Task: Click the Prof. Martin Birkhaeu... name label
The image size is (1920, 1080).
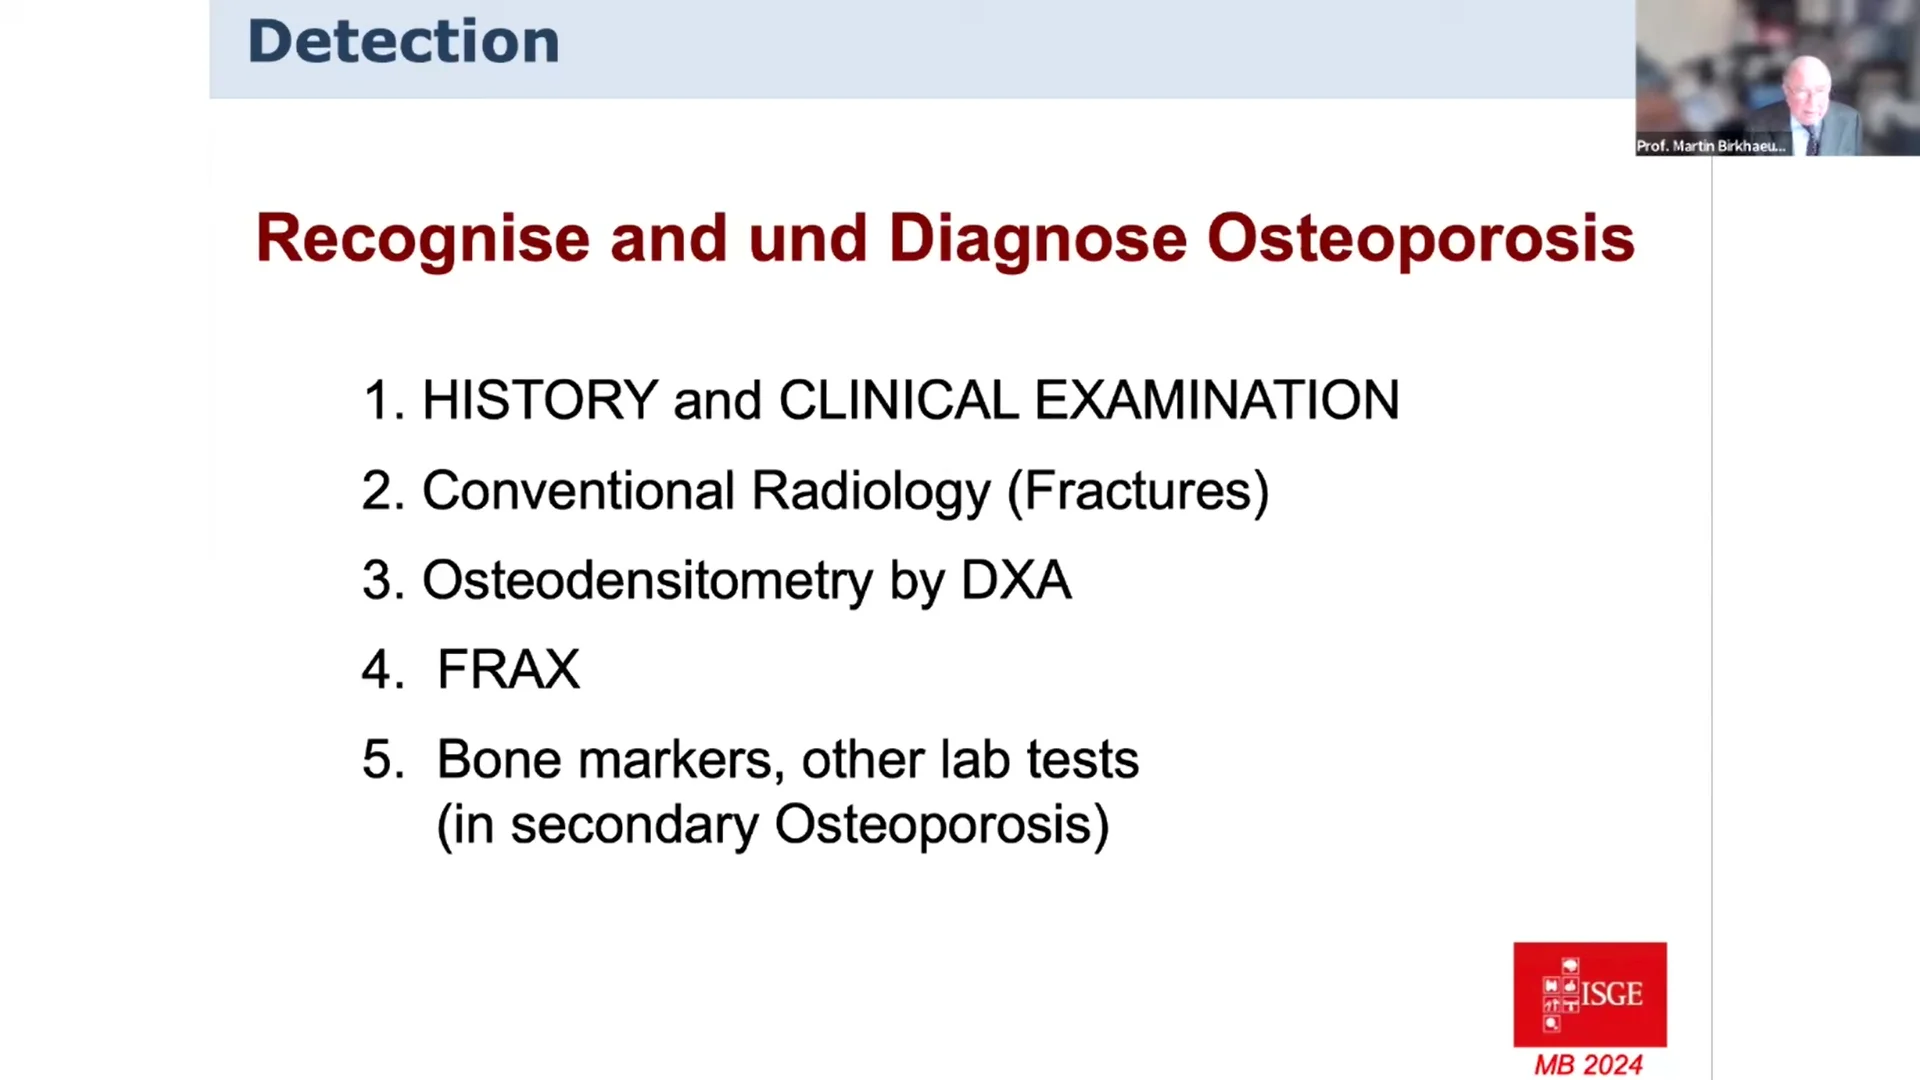Action: click(1711, 146)
